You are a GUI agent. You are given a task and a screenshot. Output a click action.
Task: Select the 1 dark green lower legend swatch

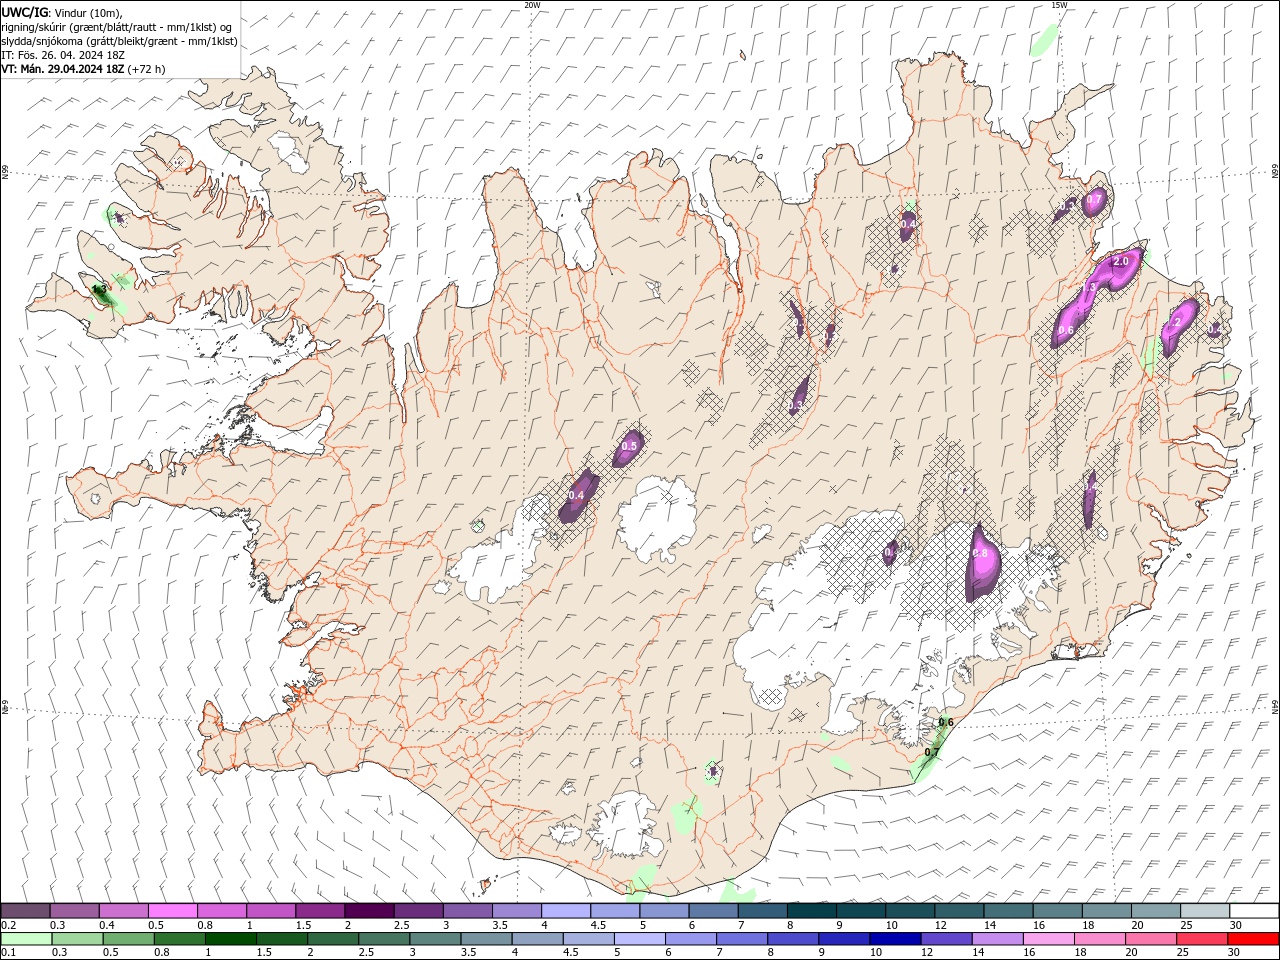click(x=230, y=939)
